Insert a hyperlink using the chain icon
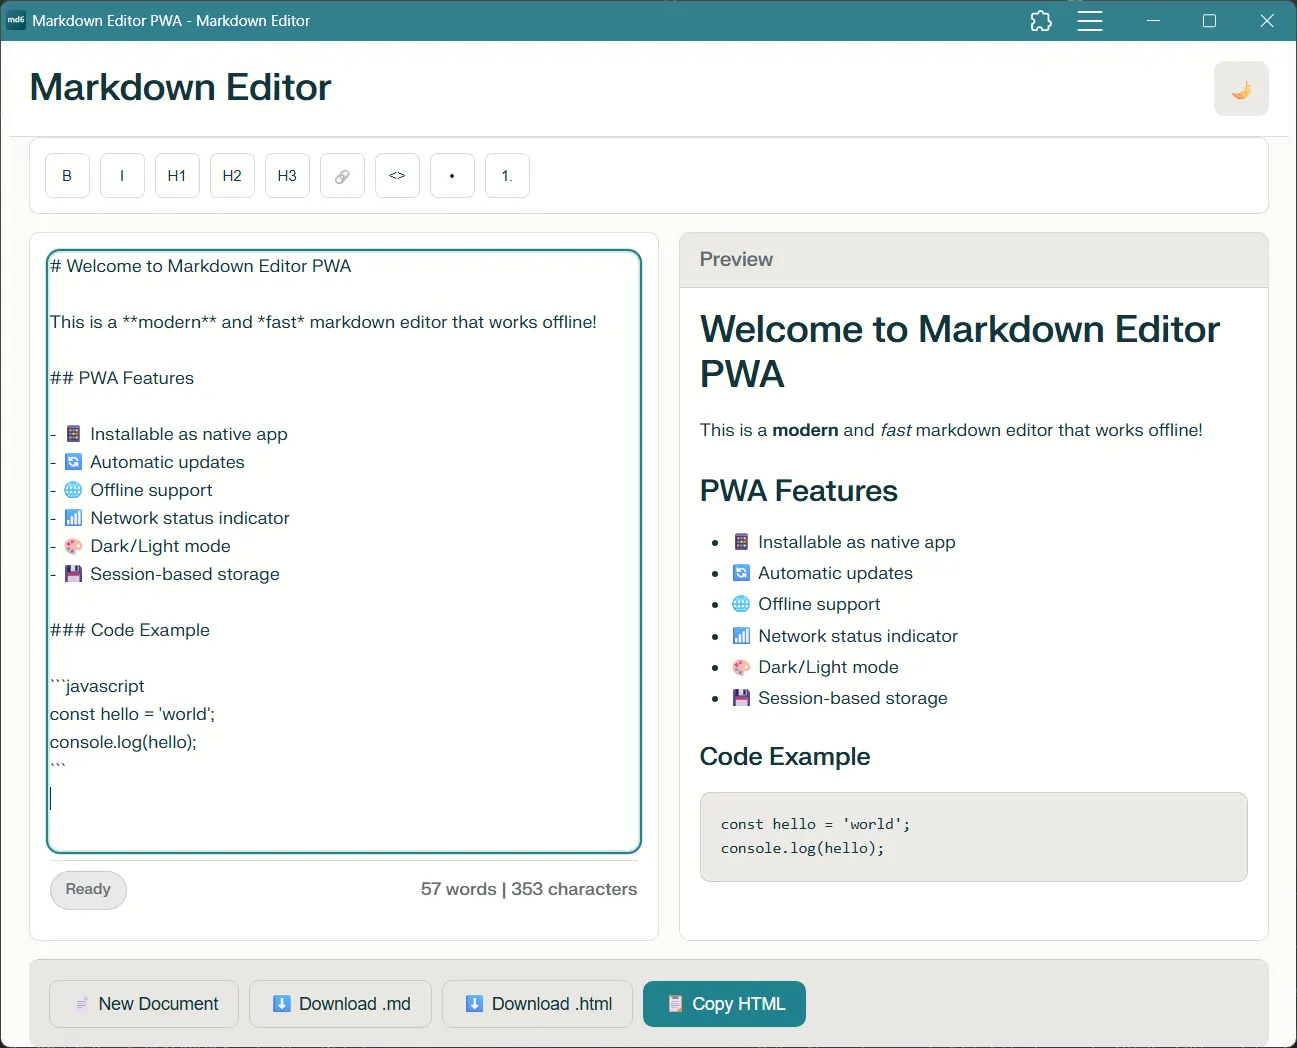Viewport: 1297px width, 1048px height. [342, 175]
